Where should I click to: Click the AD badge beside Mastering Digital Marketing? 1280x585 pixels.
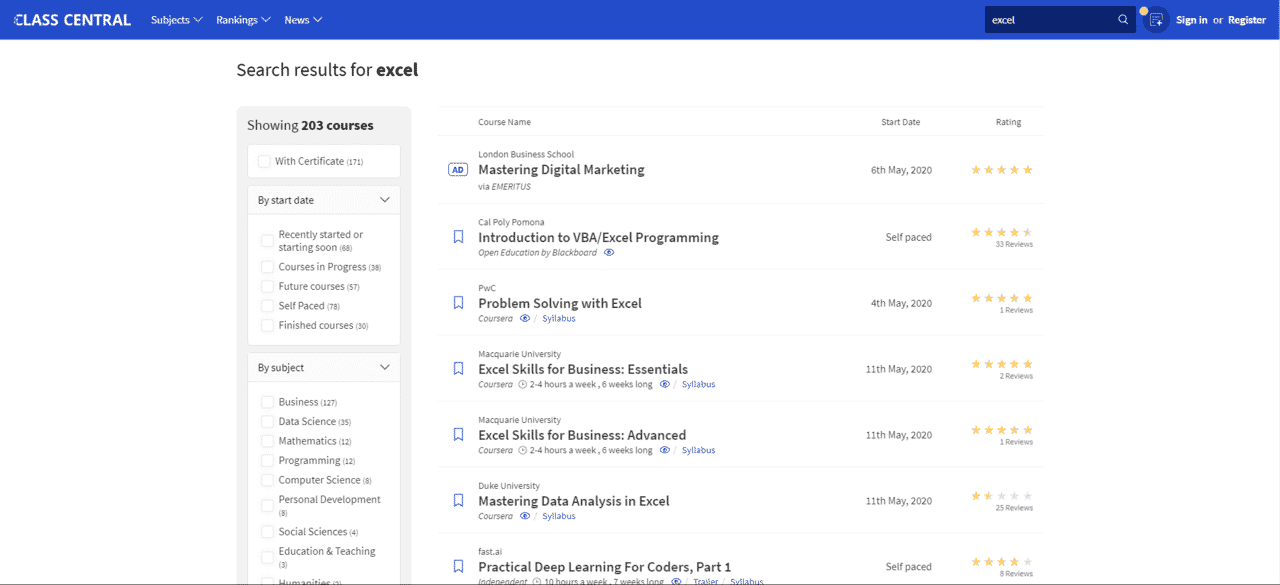[458, 170]
